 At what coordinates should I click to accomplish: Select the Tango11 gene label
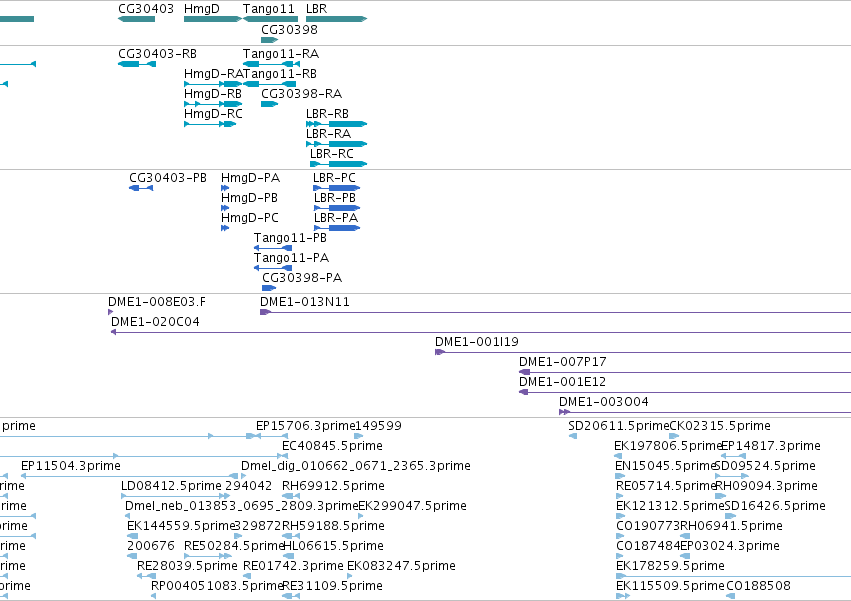[x=269, y=9]
